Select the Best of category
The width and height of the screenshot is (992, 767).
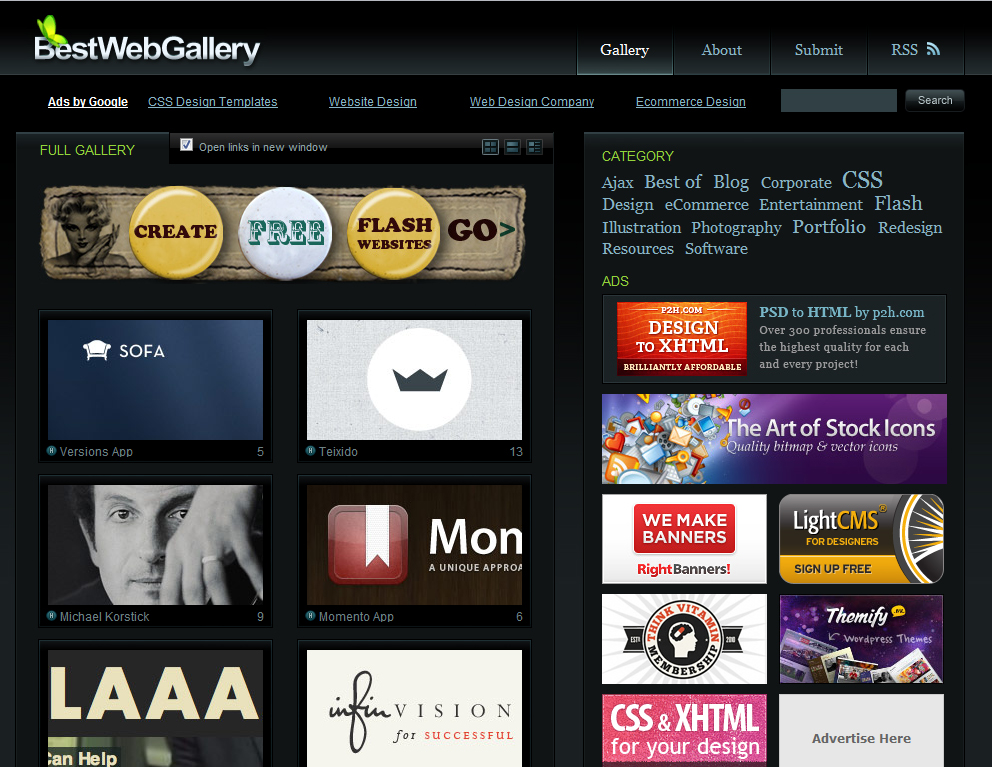pos(673,182)
